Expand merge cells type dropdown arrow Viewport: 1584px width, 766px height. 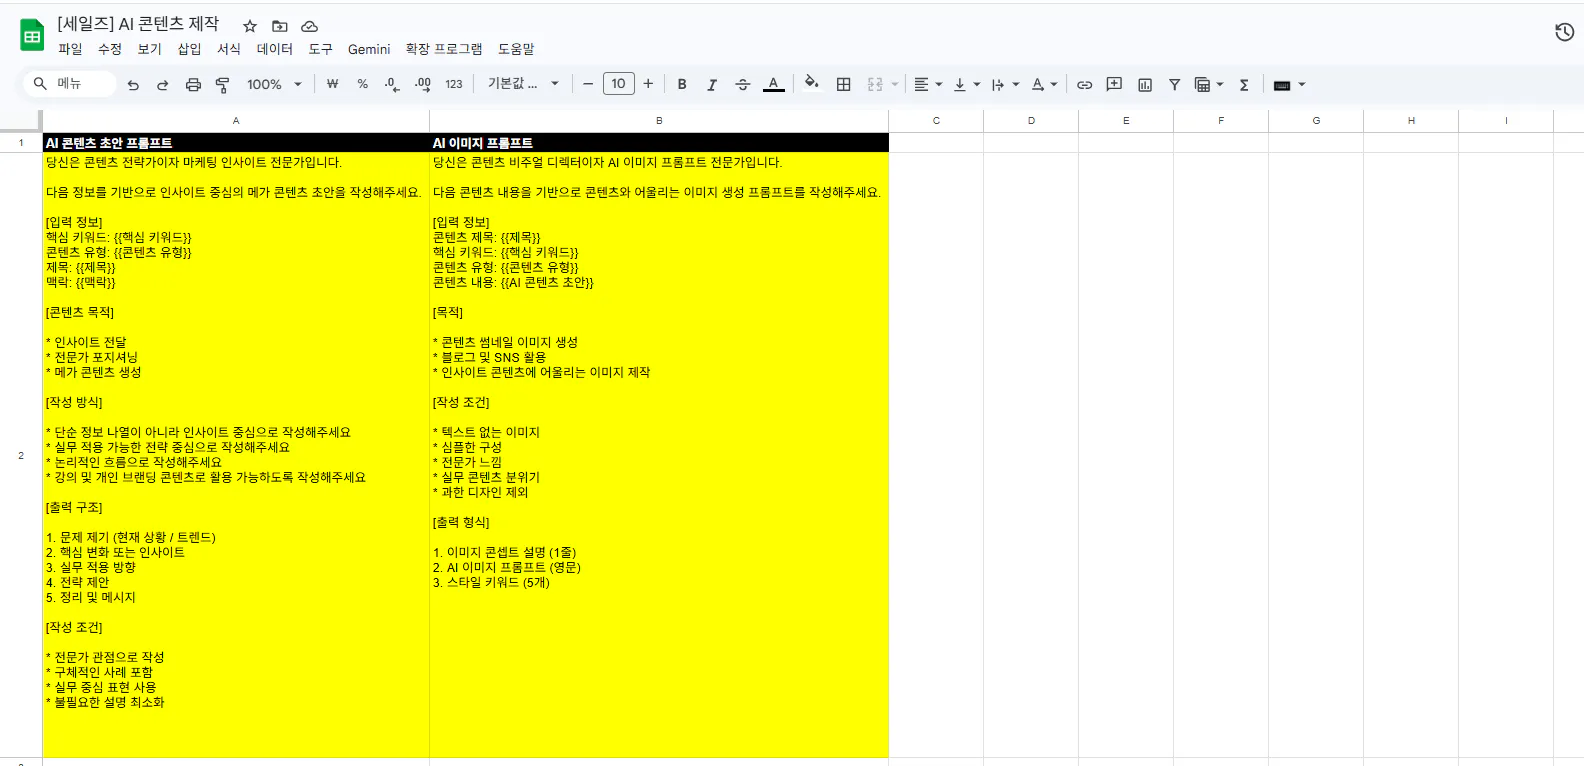[895, 84]
